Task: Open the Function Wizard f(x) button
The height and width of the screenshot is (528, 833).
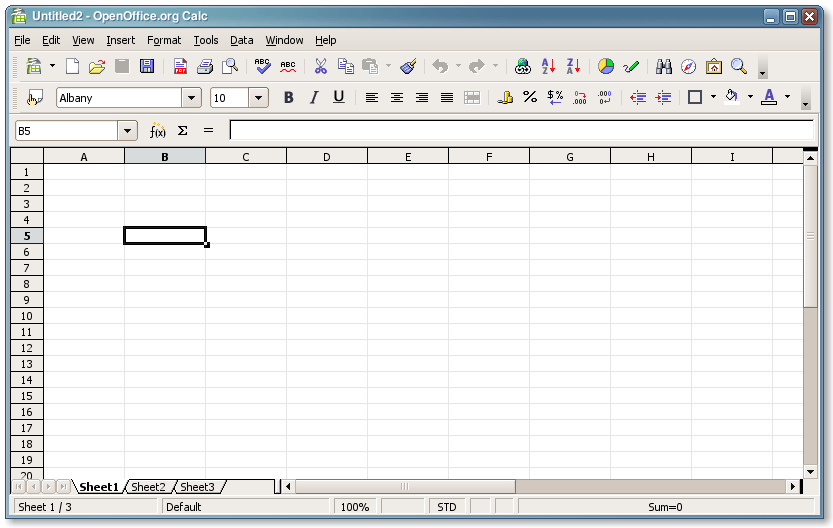Action: (157, 131)
